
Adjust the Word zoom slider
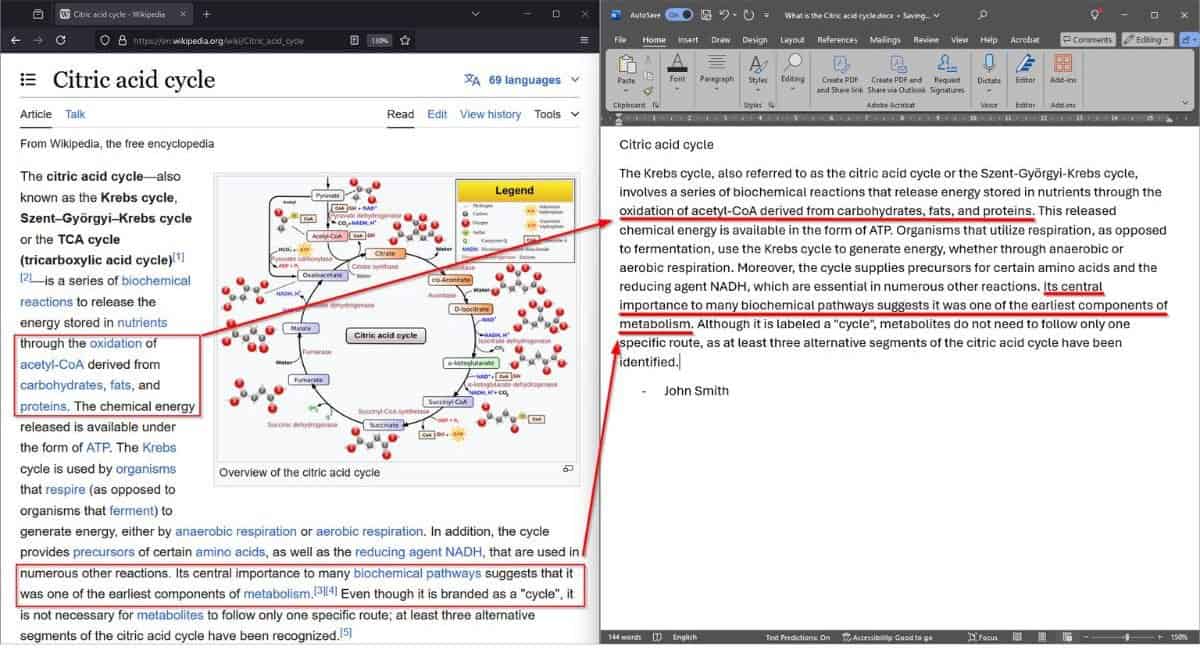[x=1126, y=637]
